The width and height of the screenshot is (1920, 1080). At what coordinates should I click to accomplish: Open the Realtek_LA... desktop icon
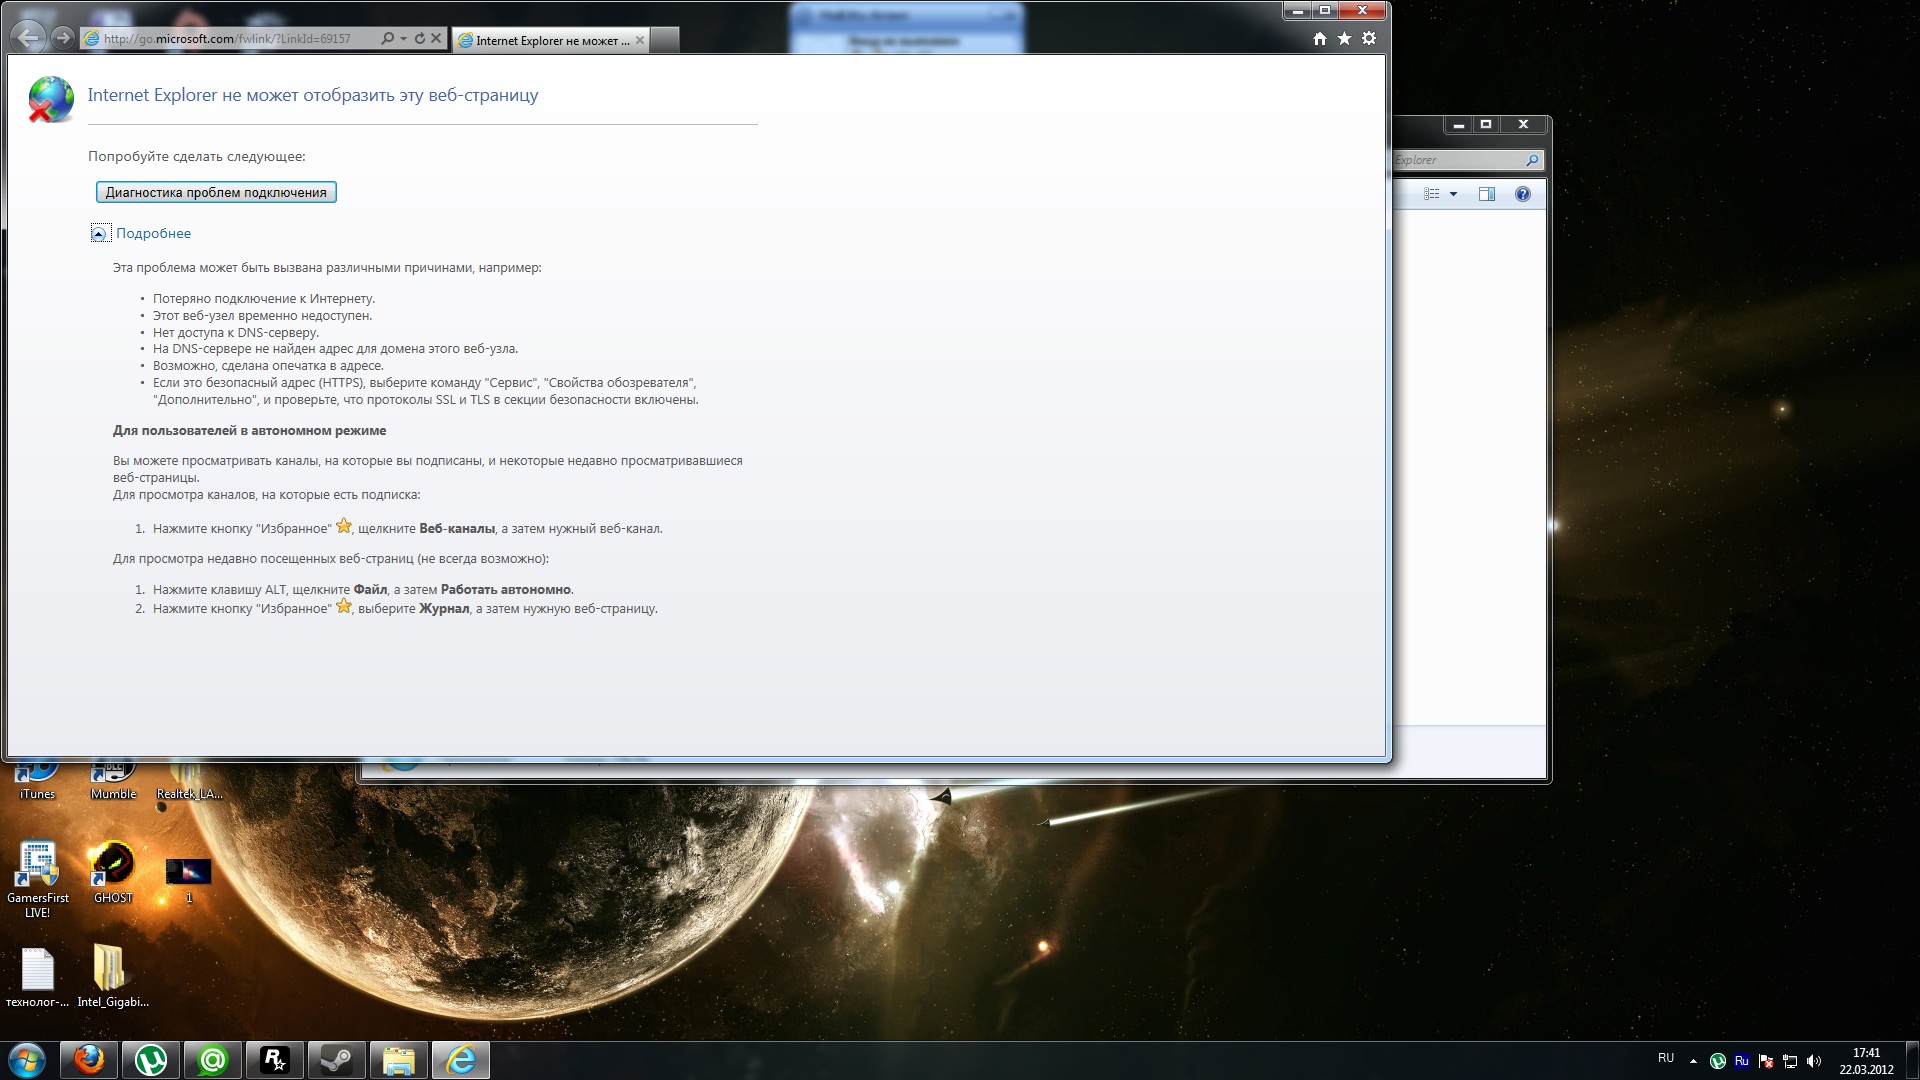click(x=189, y=780)
